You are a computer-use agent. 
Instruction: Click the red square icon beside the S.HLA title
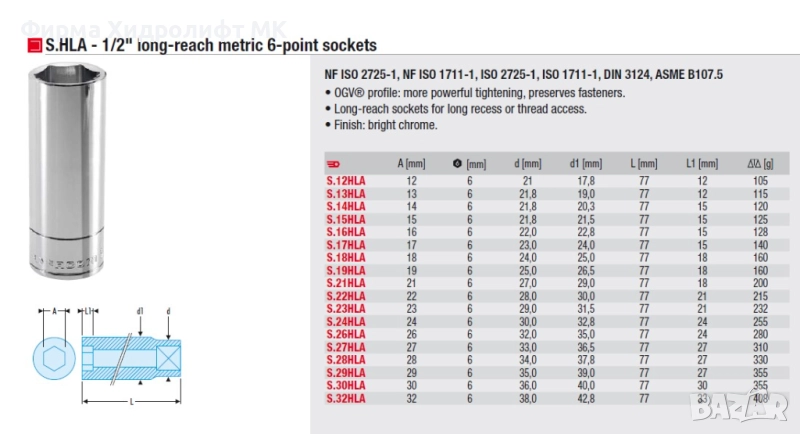point(34,46)
